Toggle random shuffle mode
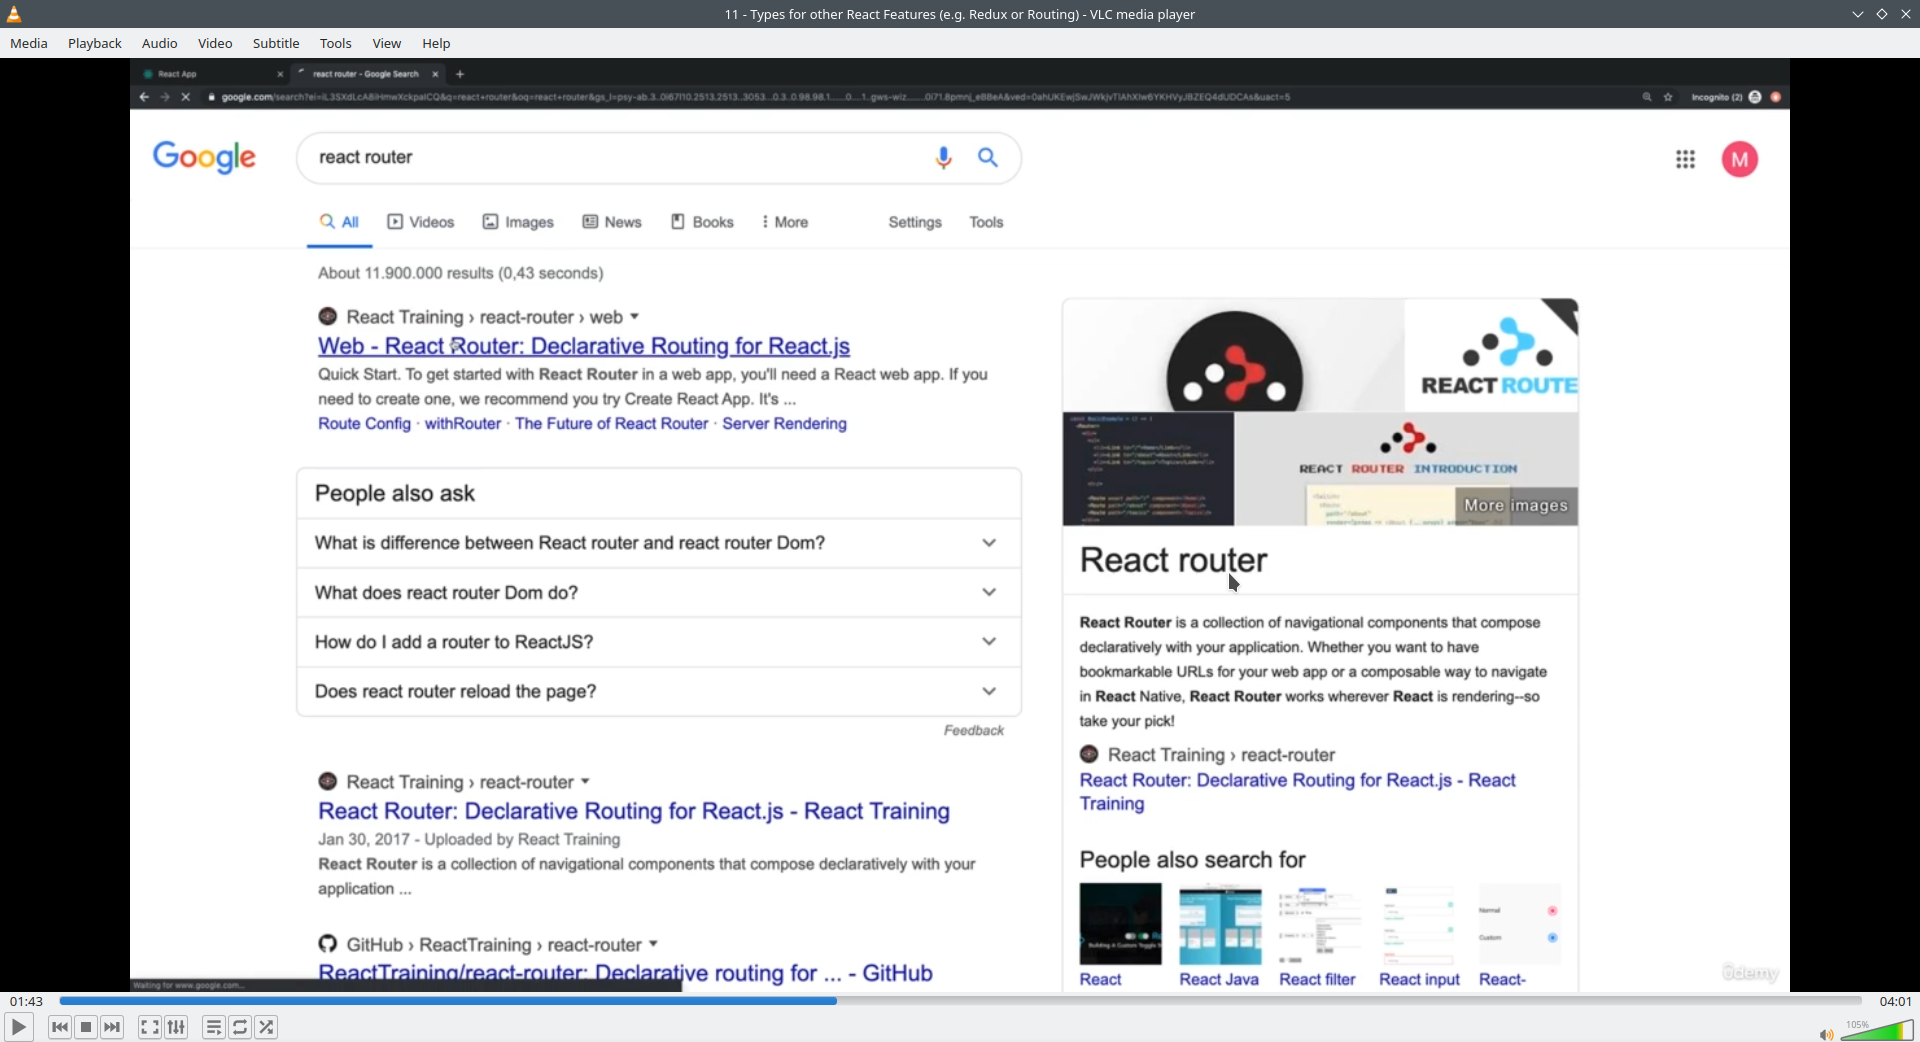Viewport: 1920px width, 1042px height. click(x=267, y=1027)
